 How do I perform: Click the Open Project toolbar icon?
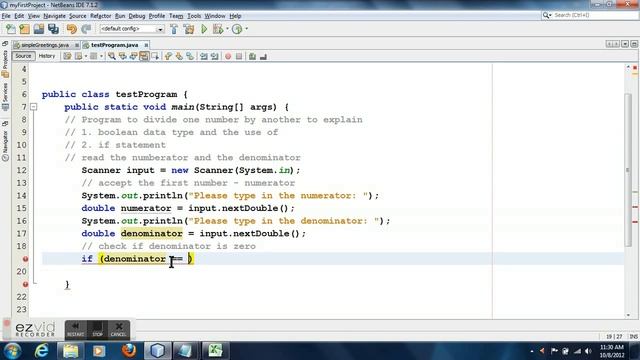[39, 29]
